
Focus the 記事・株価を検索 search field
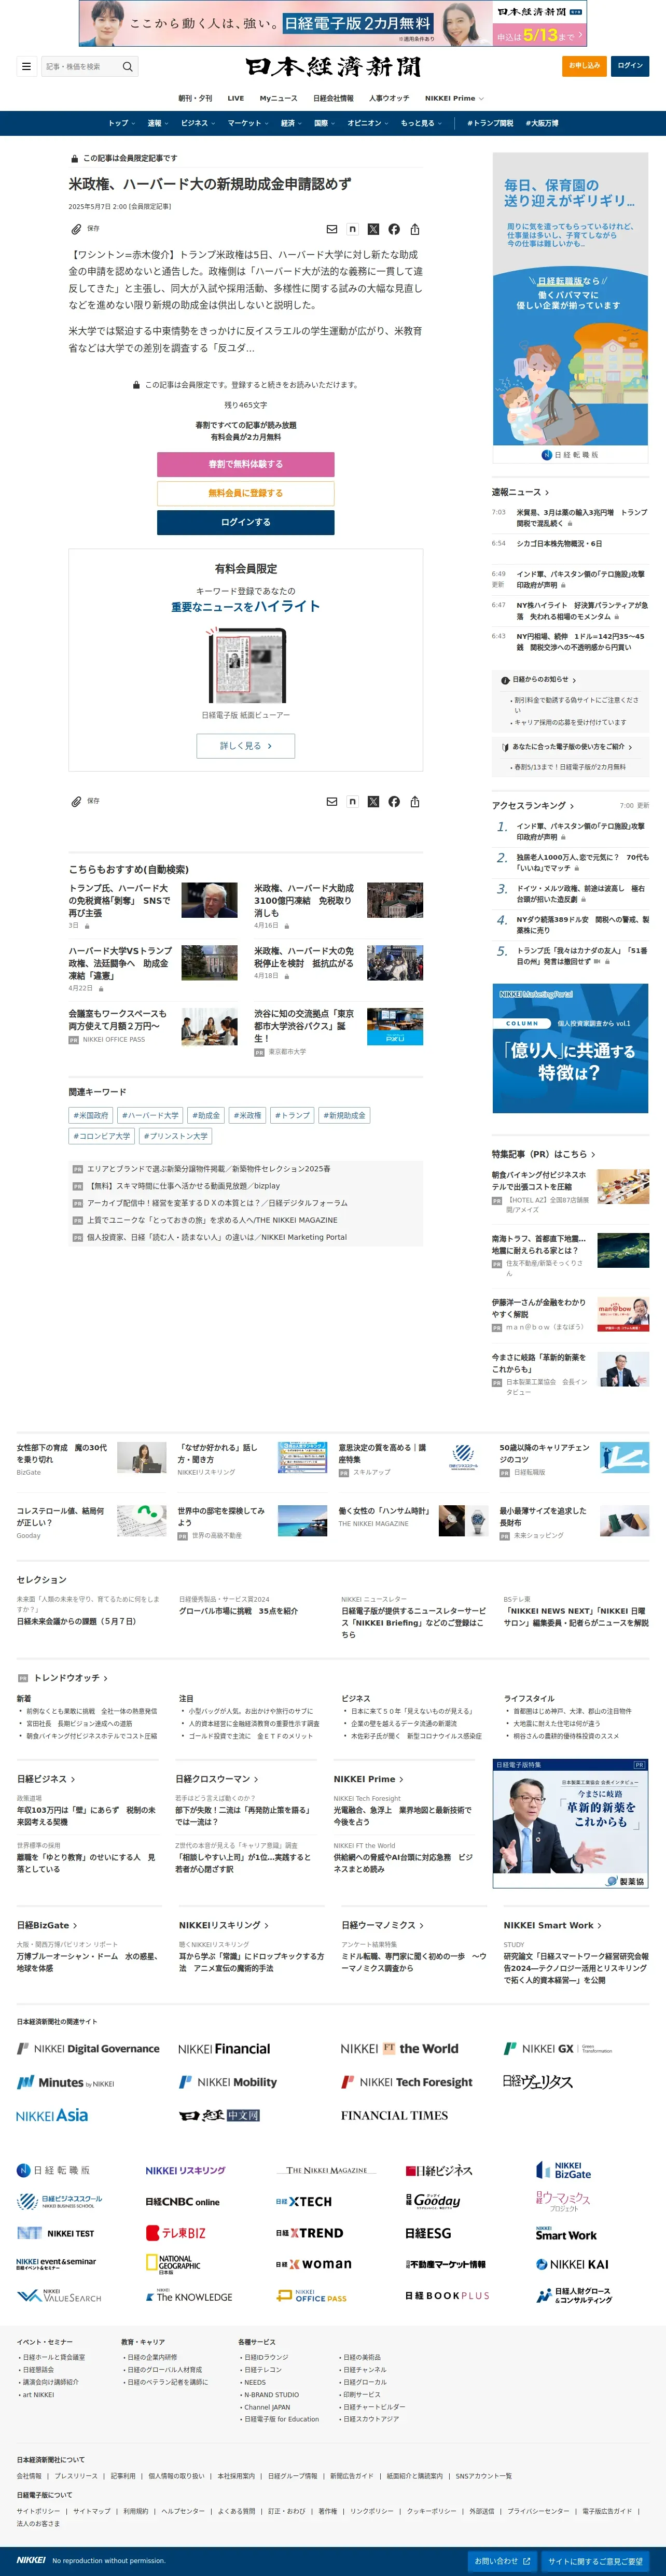point(80,67)
